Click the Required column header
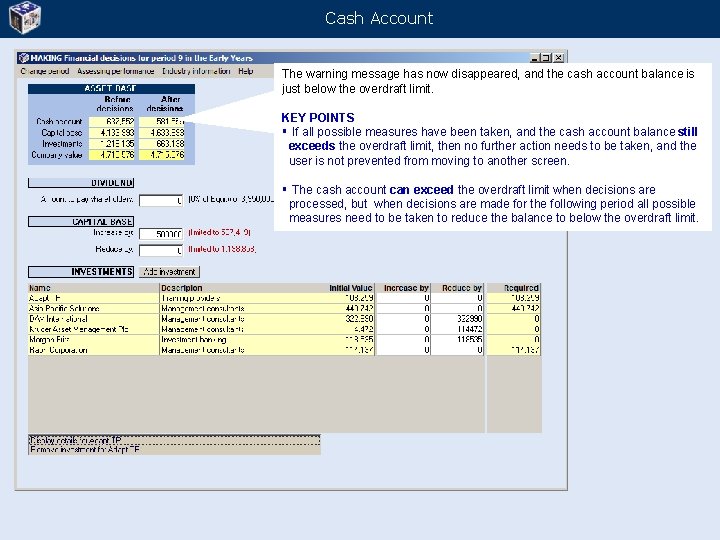Viewport: 720px width, 540px height. [514, 288]
